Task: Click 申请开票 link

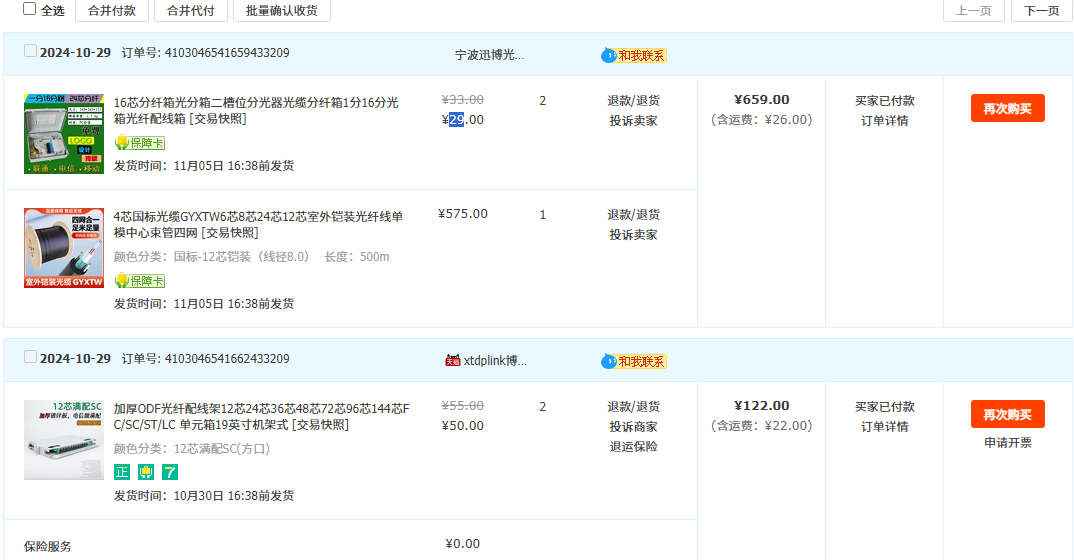Action: point(1007,443)
